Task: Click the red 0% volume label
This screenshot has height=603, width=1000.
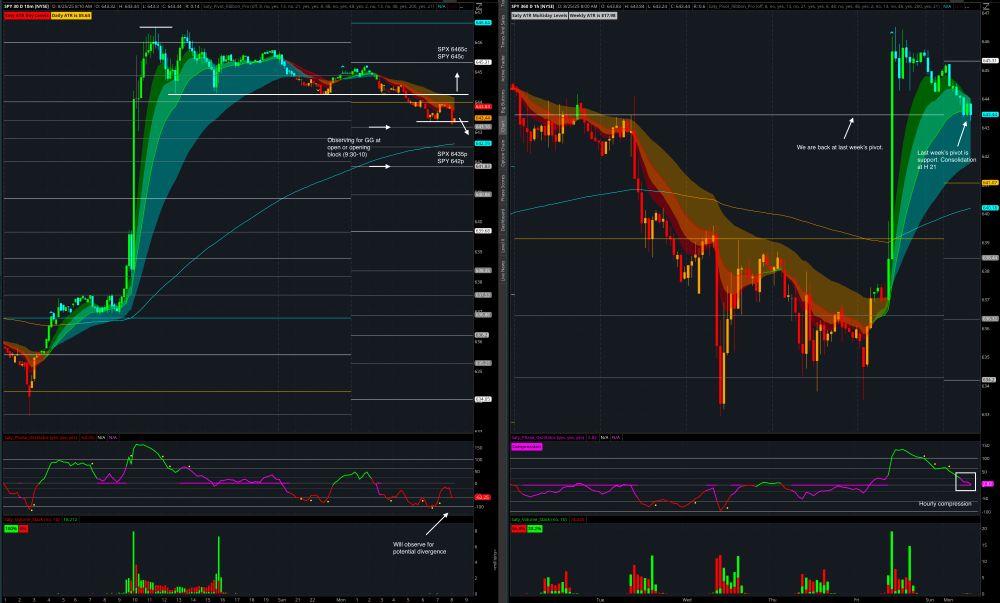Action: coord(23,528)
